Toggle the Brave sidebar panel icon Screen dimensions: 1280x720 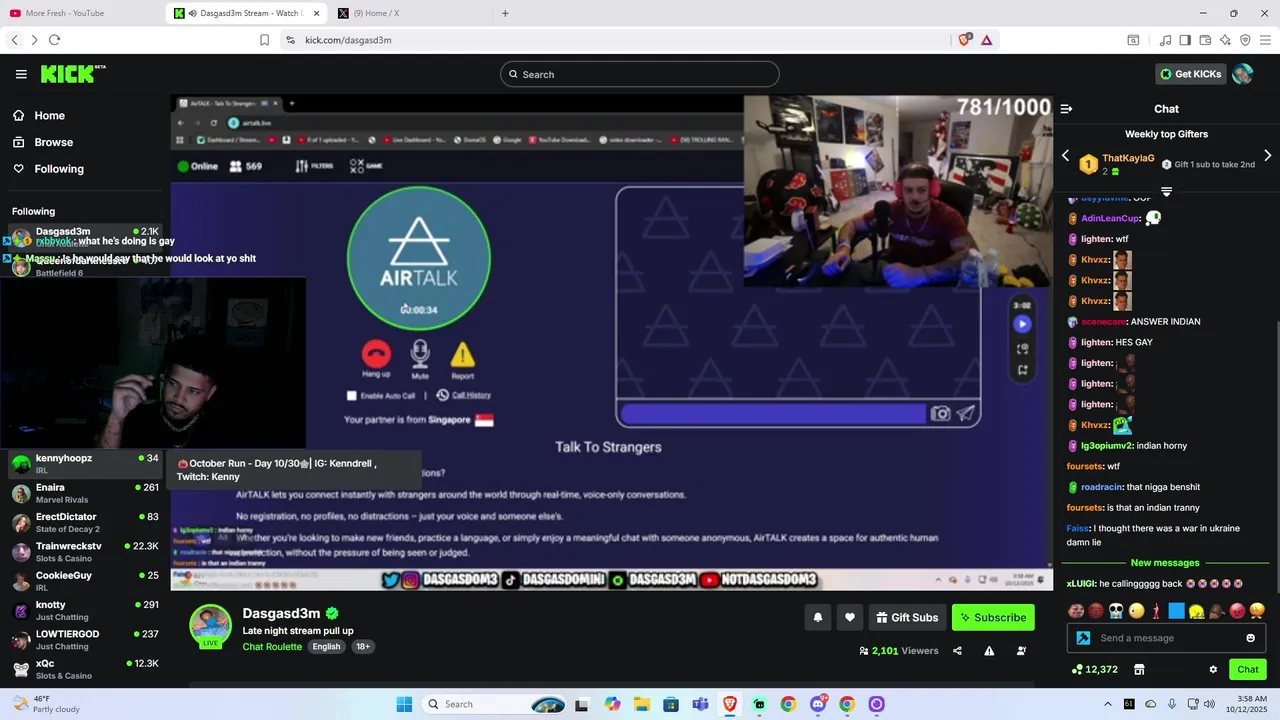tap(1185, 40)
